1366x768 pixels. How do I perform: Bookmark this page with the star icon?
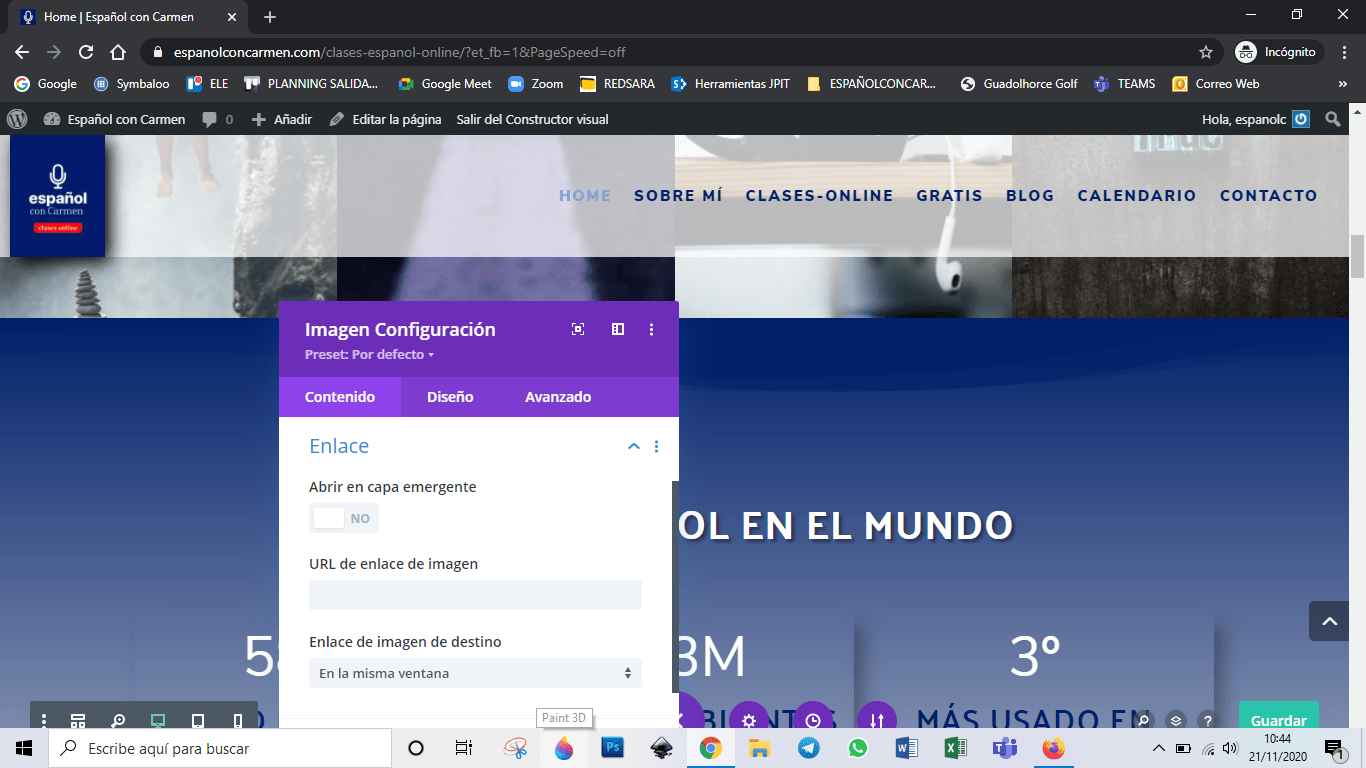tap(1206, 52)
